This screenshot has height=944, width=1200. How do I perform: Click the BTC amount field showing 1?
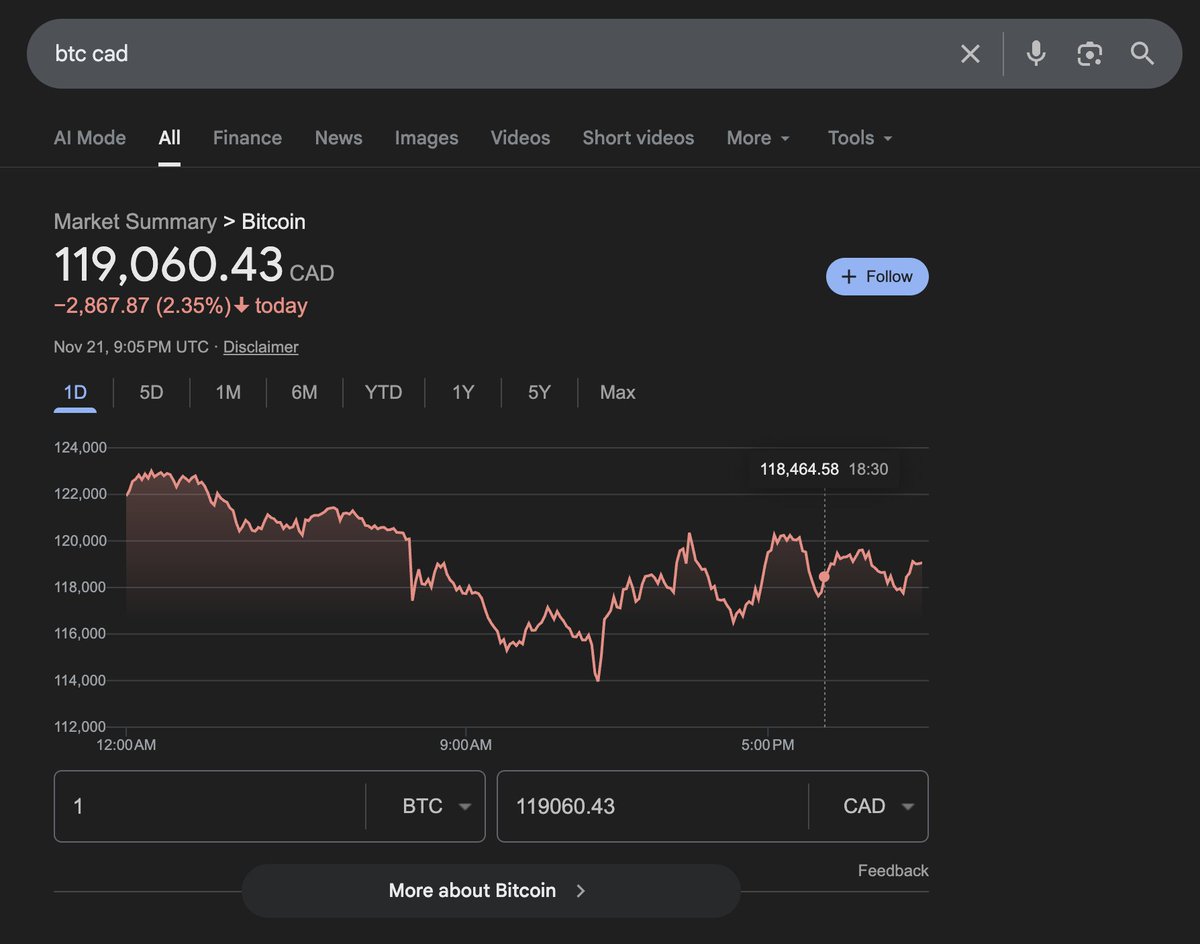click(x=210, y=806)
